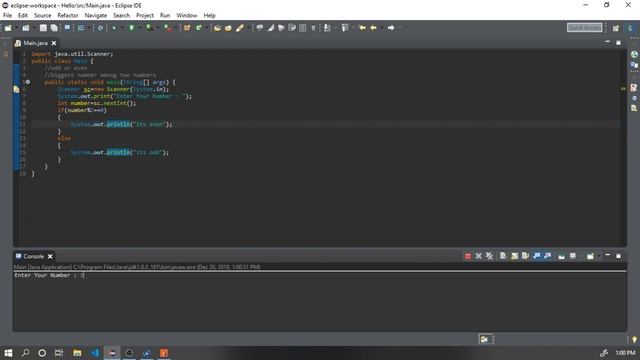Open the Help menu
Screen dimensions: 640x360
coord(209,16)
